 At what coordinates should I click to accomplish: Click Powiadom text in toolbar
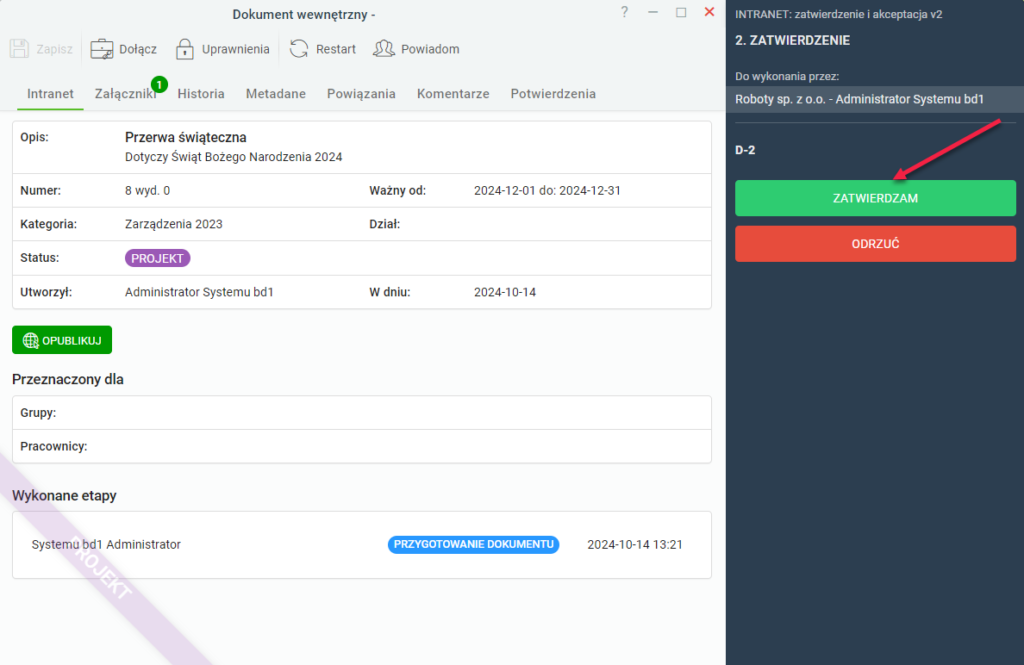[430, 49]
